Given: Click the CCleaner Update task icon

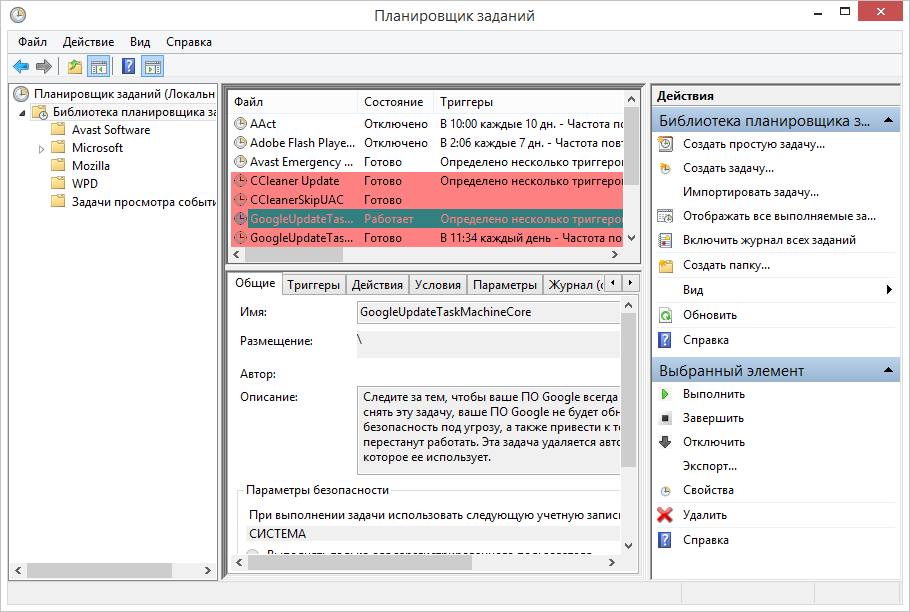Looking at the screenshot, I should [x=240, y=181].
